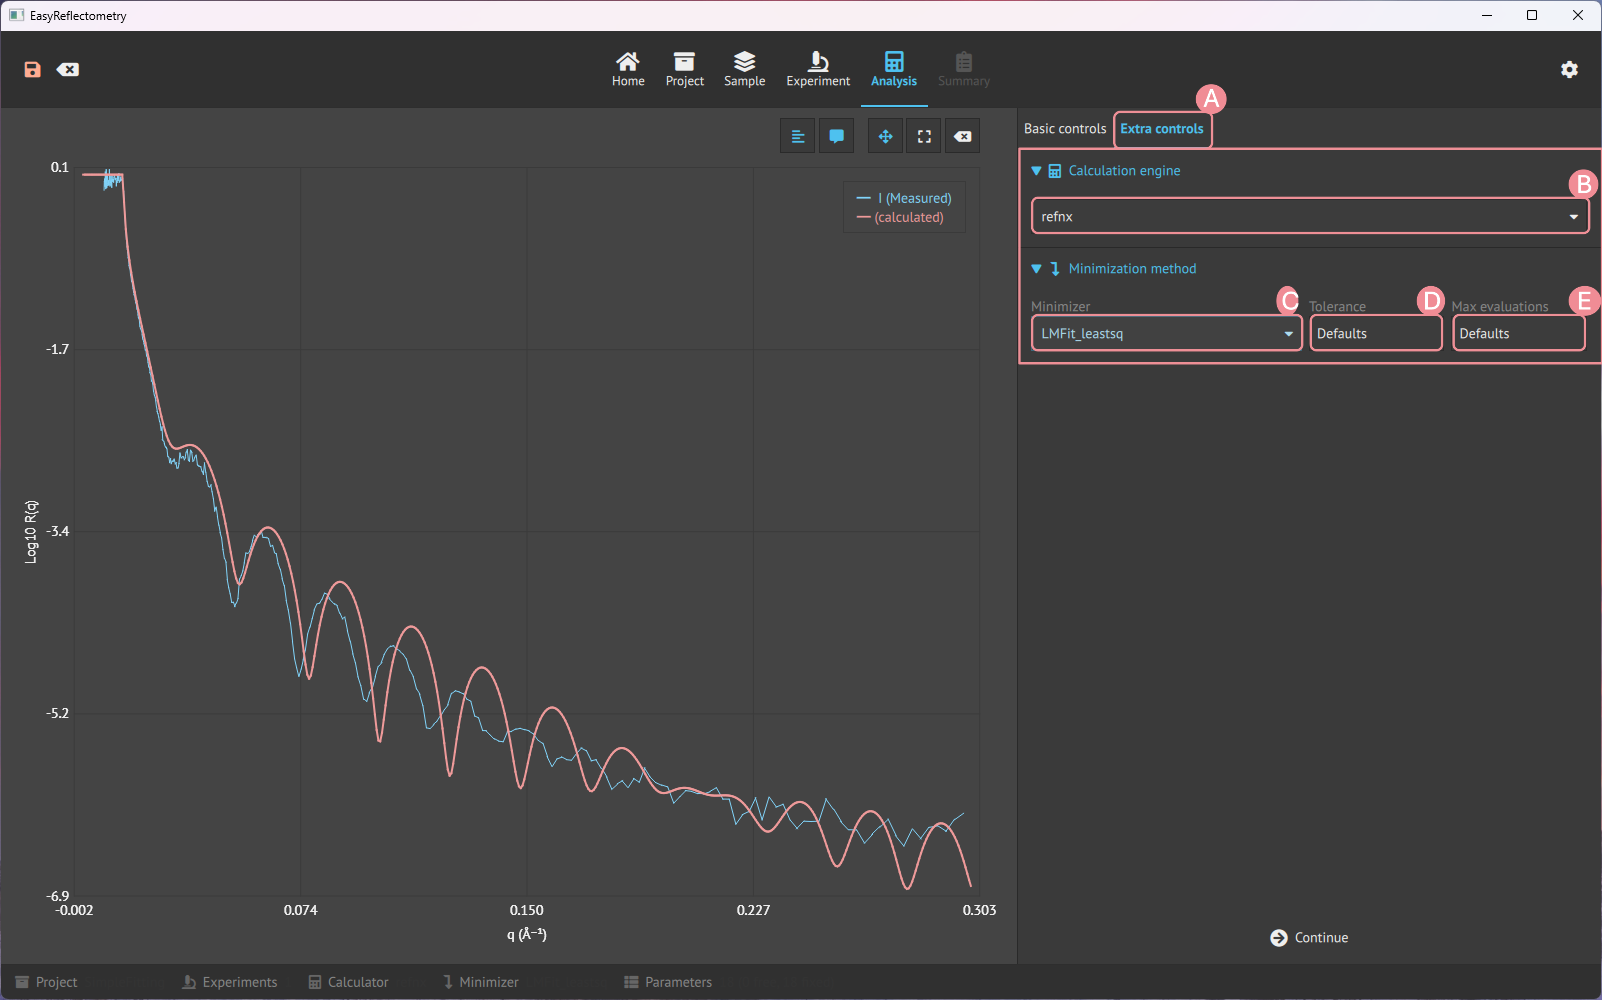Click the Home navigation icon
The height and width of the screenshot is (1000, 1602).
pos(627,68)
